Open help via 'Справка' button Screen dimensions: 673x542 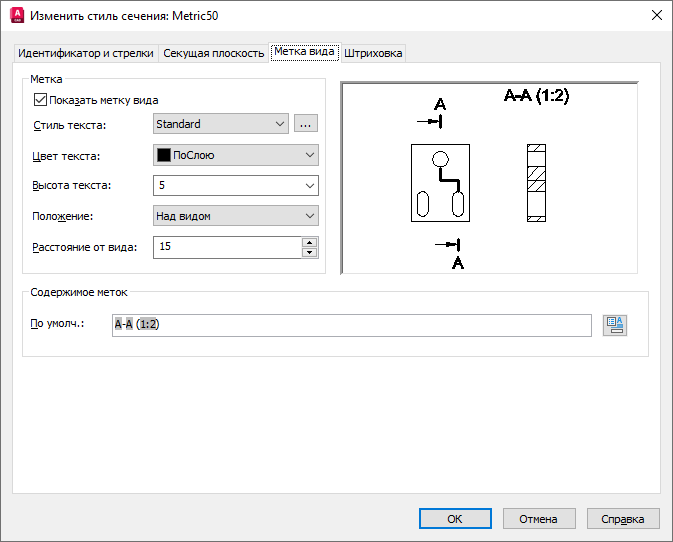pyautogui.click(x=623, y=519)
